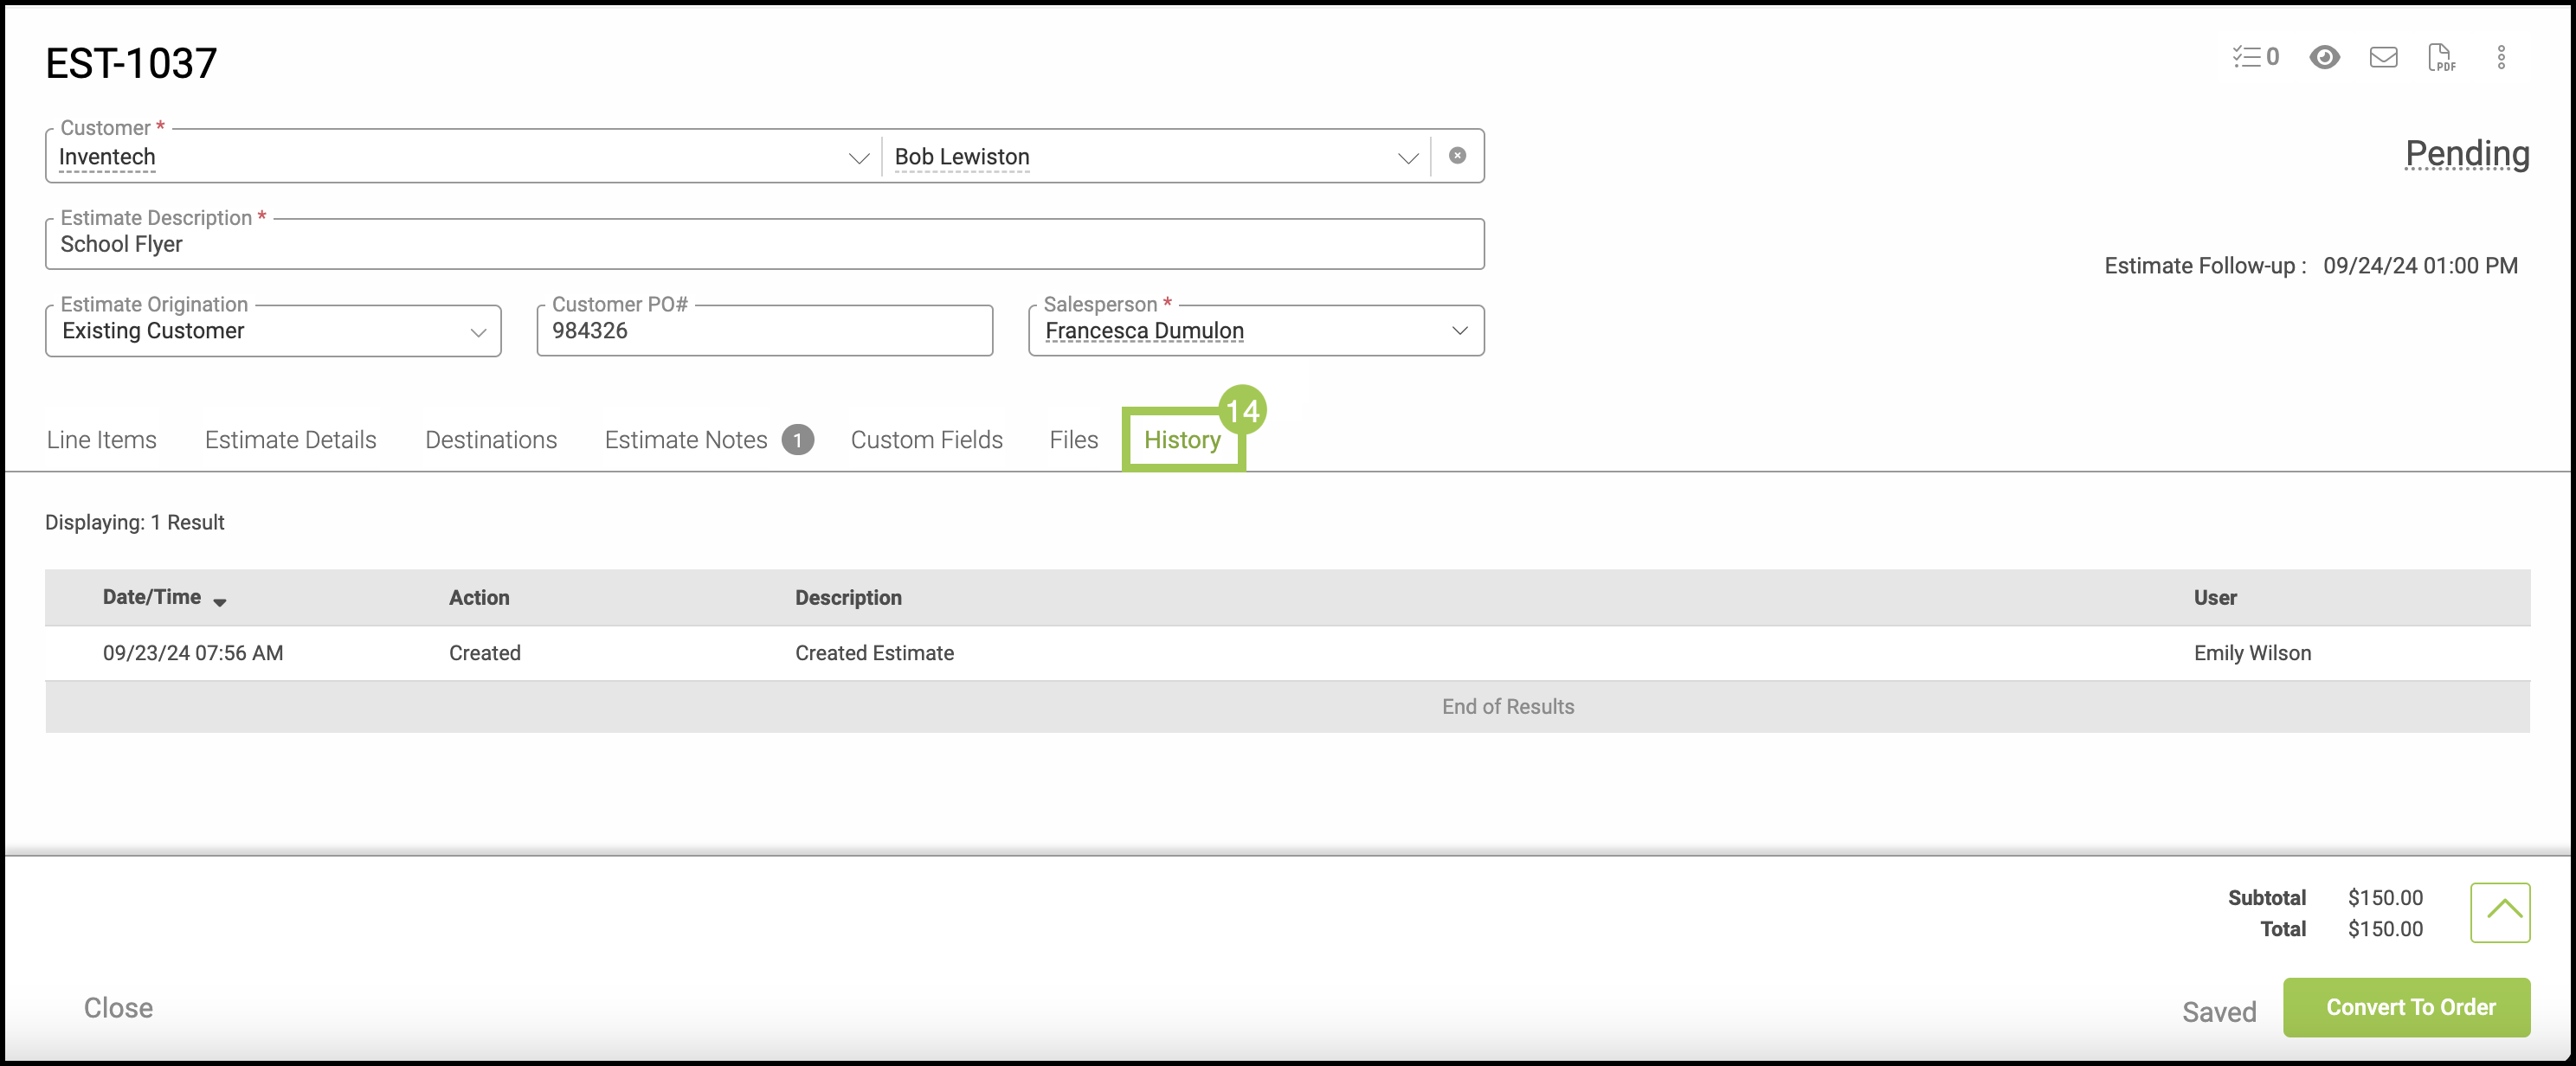The image size is (2576, 1066).
Task: Click the Estimate Notes count badge
Action: point(797,440)
